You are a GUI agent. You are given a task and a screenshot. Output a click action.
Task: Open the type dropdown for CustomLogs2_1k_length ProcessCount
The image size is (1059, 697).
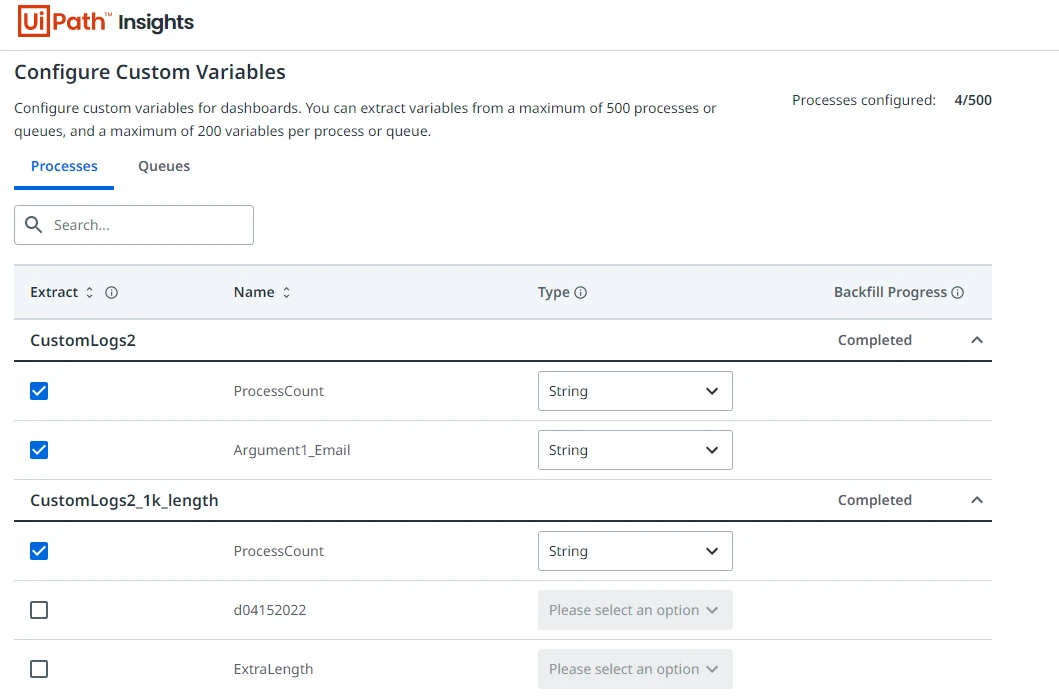coord(635,551)
